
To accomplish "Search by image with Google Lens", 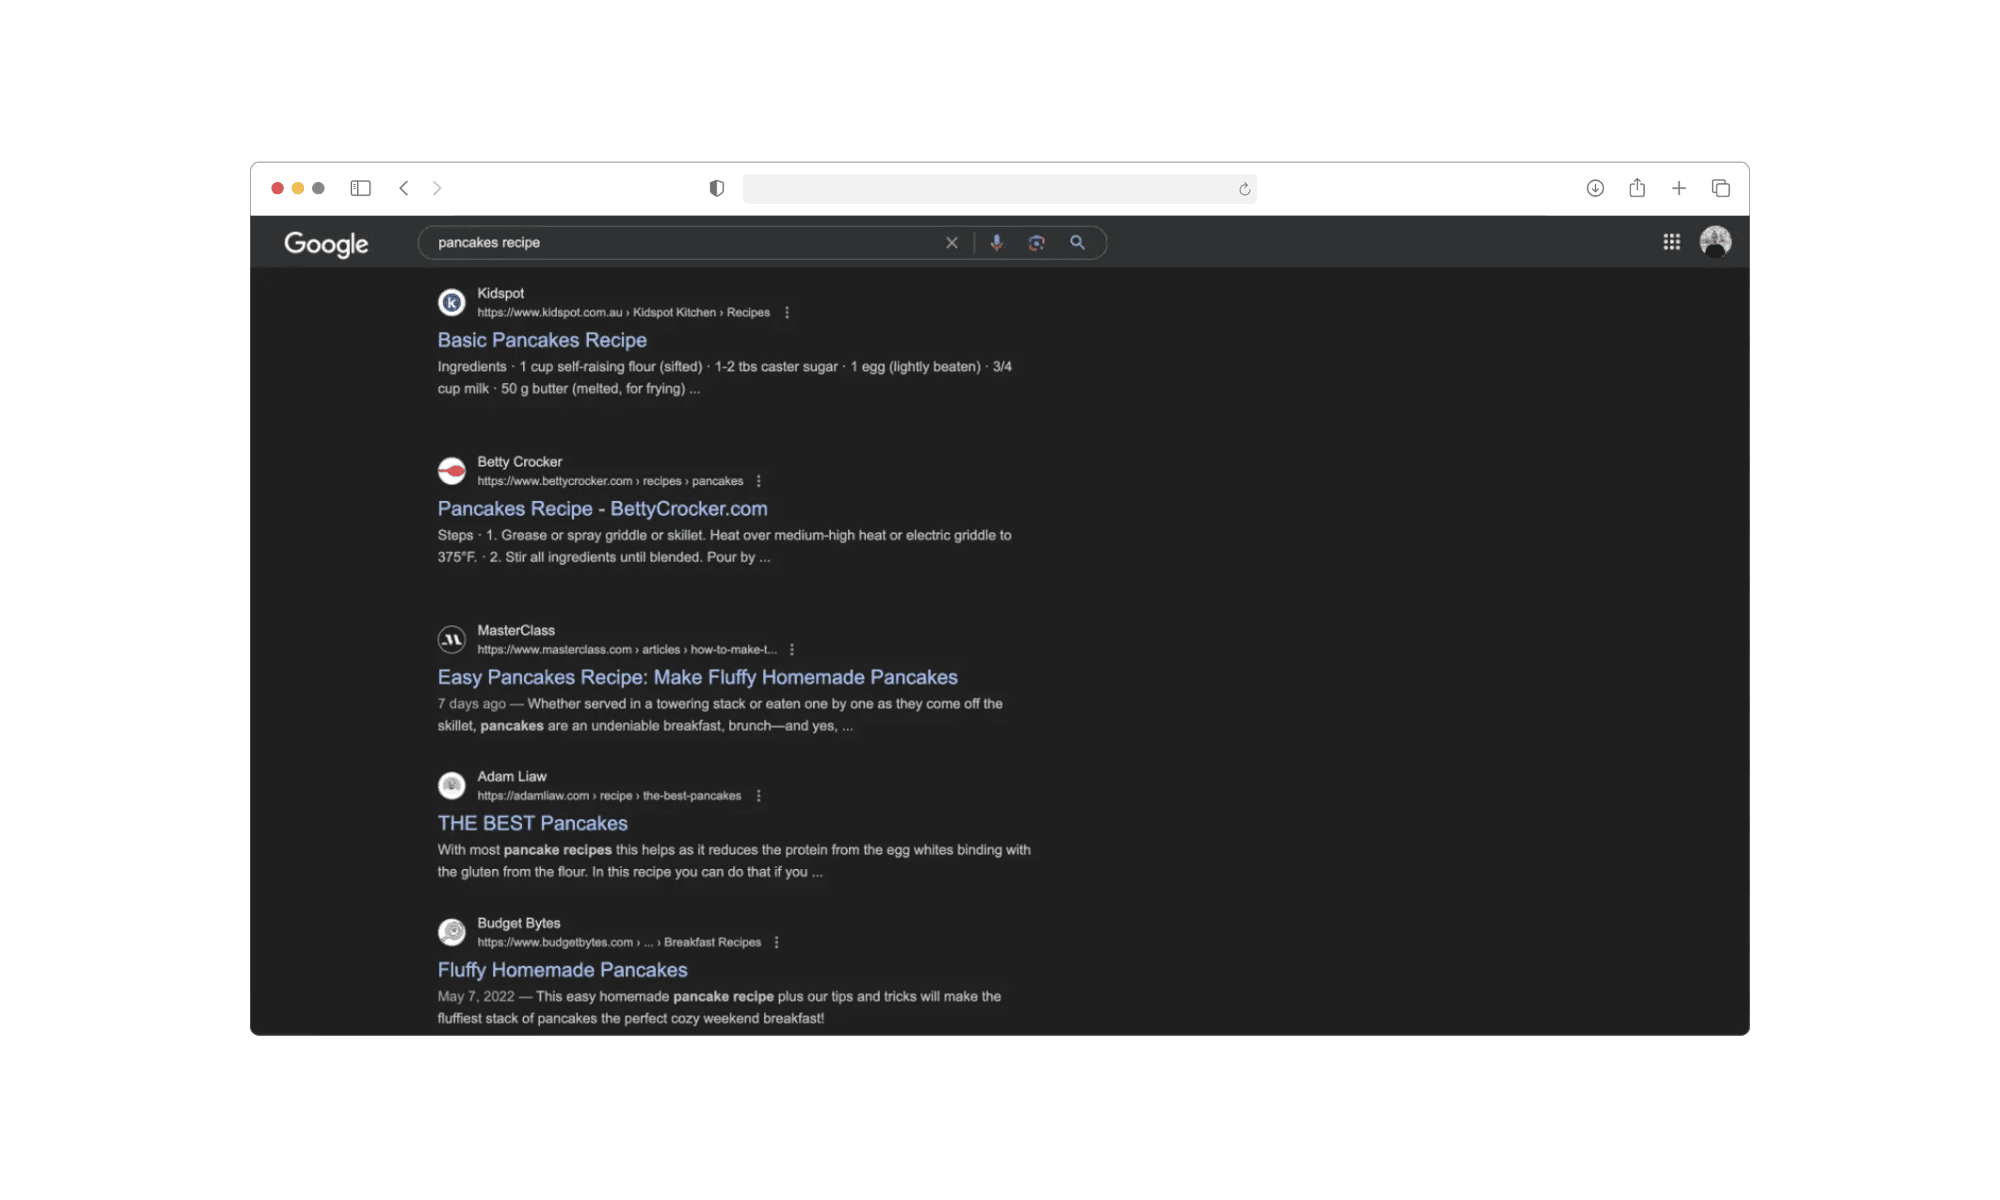I will [x=1037, y=243].
